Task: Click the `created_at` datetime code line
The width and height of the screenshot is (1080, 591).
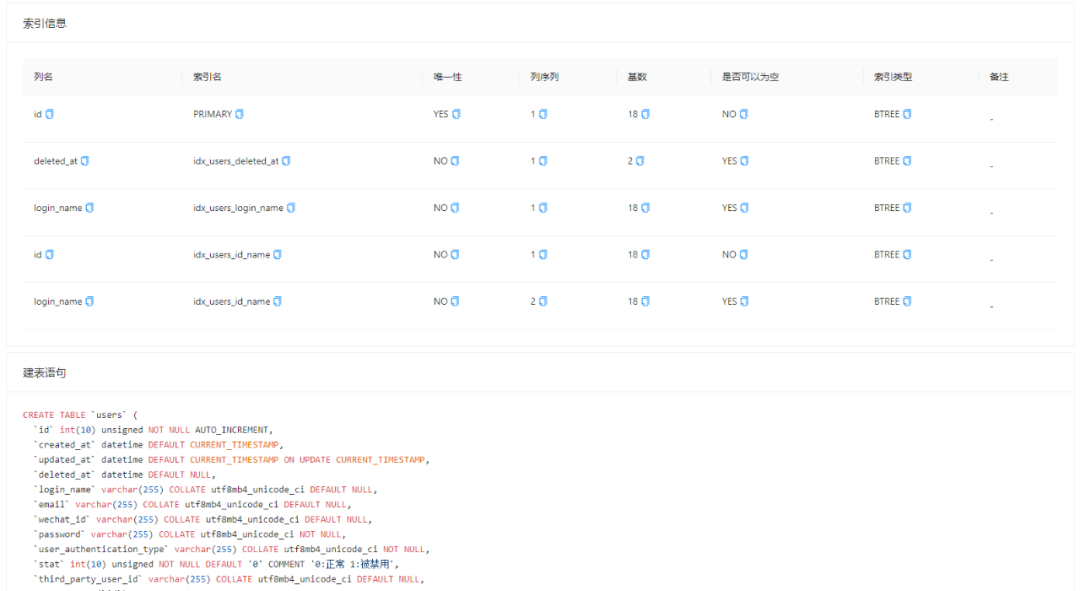Action: 158,445
